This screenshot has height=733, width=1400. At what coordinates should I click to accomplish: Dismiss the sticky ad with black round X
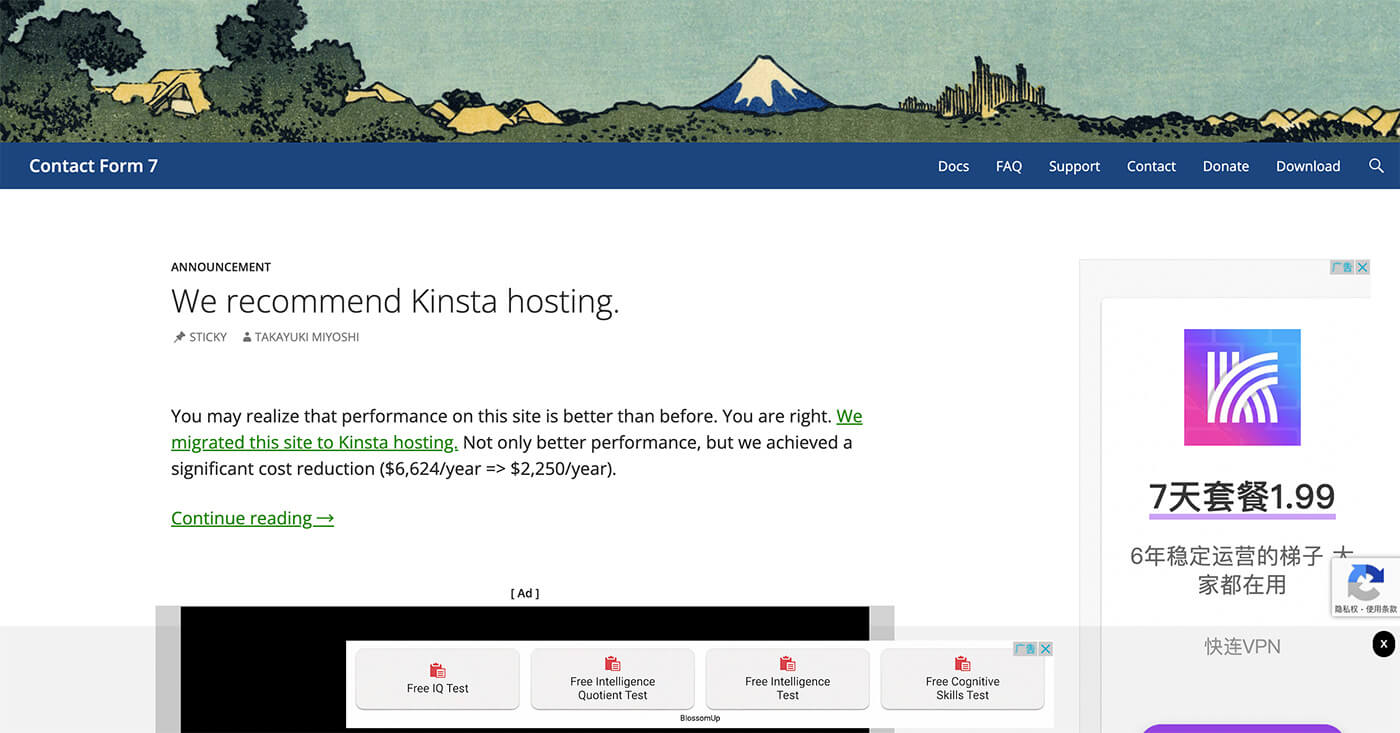1384,644
